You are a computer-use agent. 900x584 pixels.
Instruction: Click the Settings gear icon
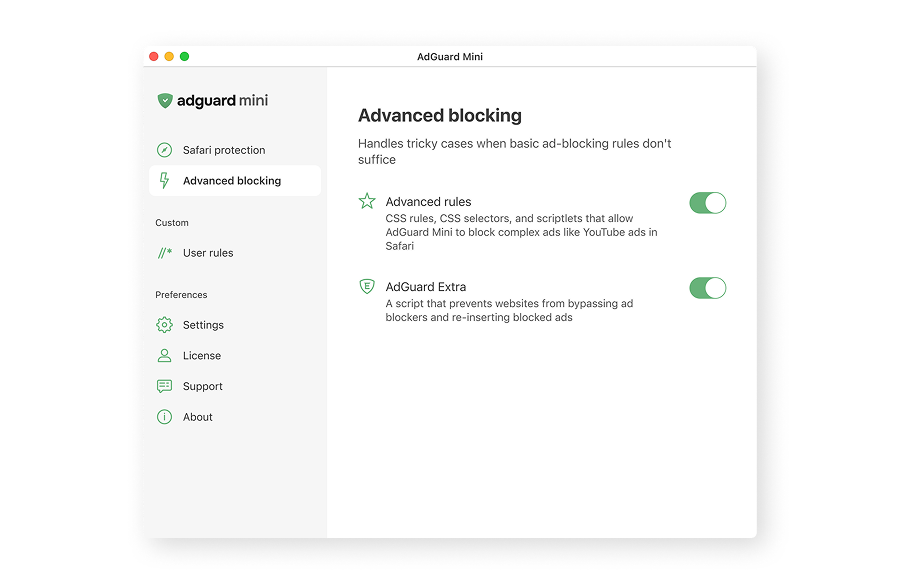click(x=165, y=325)
